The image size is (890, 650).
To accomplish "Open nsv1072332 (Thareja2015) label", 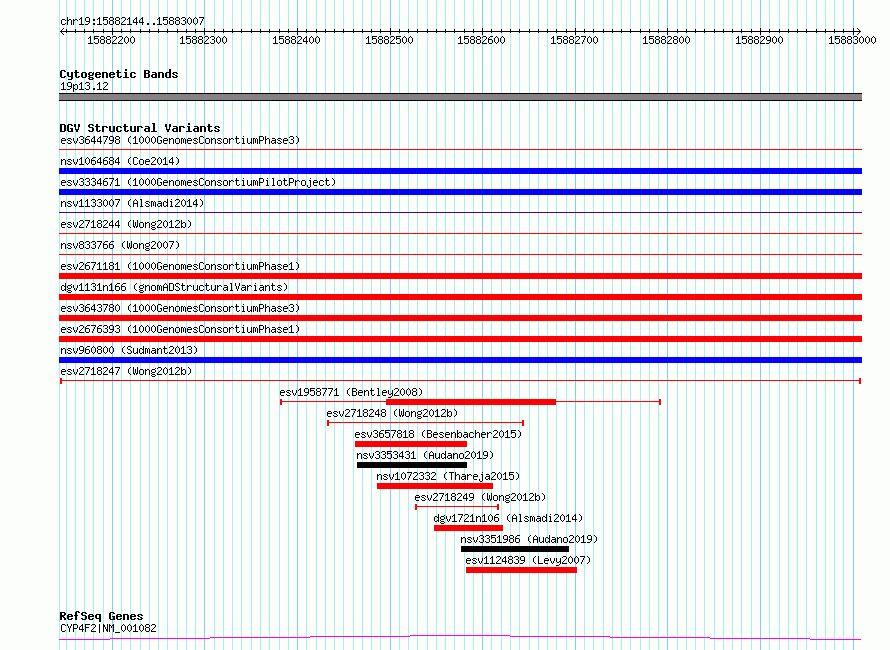I will 448,476.
